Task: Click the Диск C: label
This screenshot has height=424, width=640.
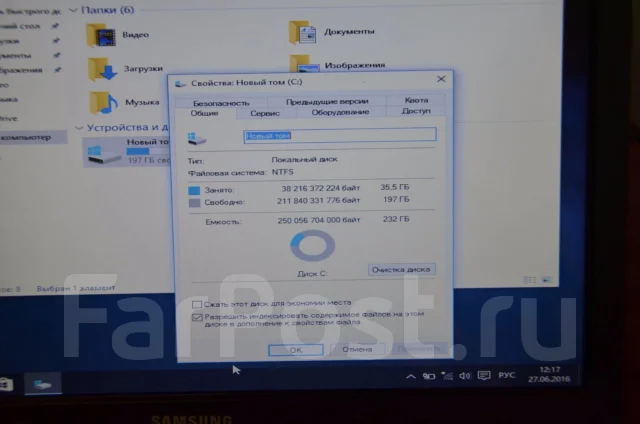Action: [312, 274]
